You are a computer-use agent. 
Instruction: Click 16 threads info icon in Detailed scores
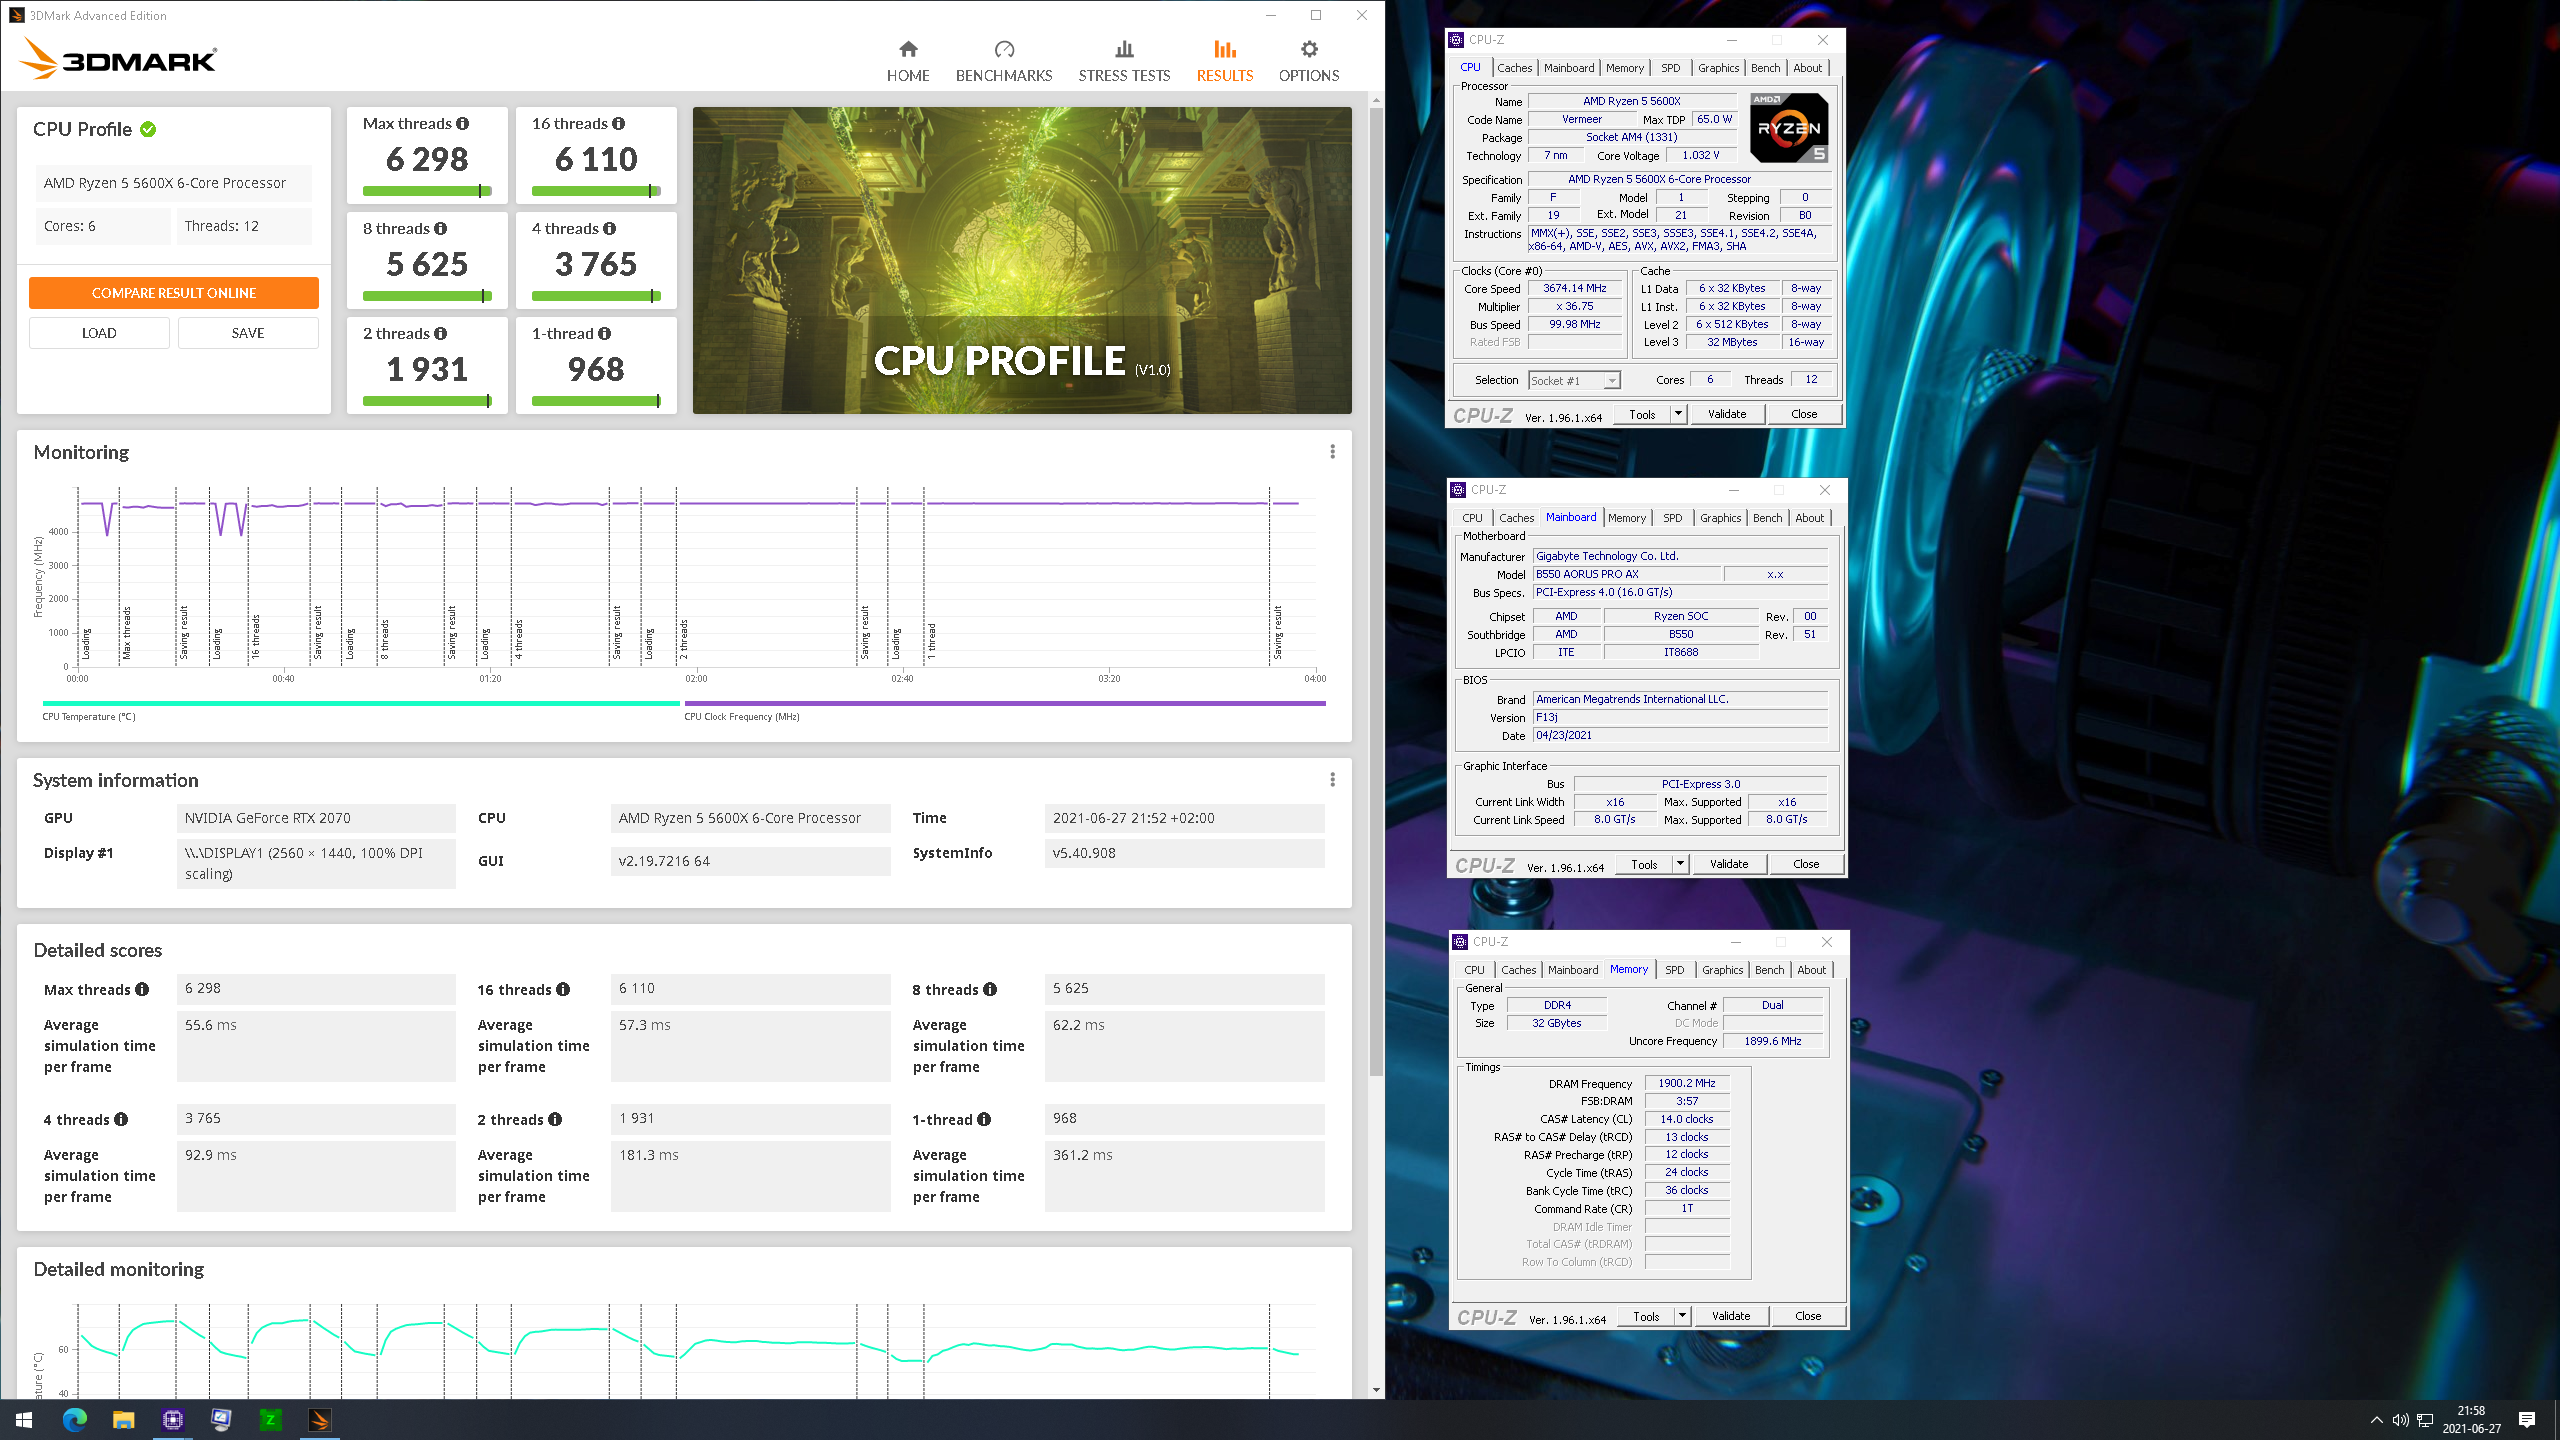point(563,990)
